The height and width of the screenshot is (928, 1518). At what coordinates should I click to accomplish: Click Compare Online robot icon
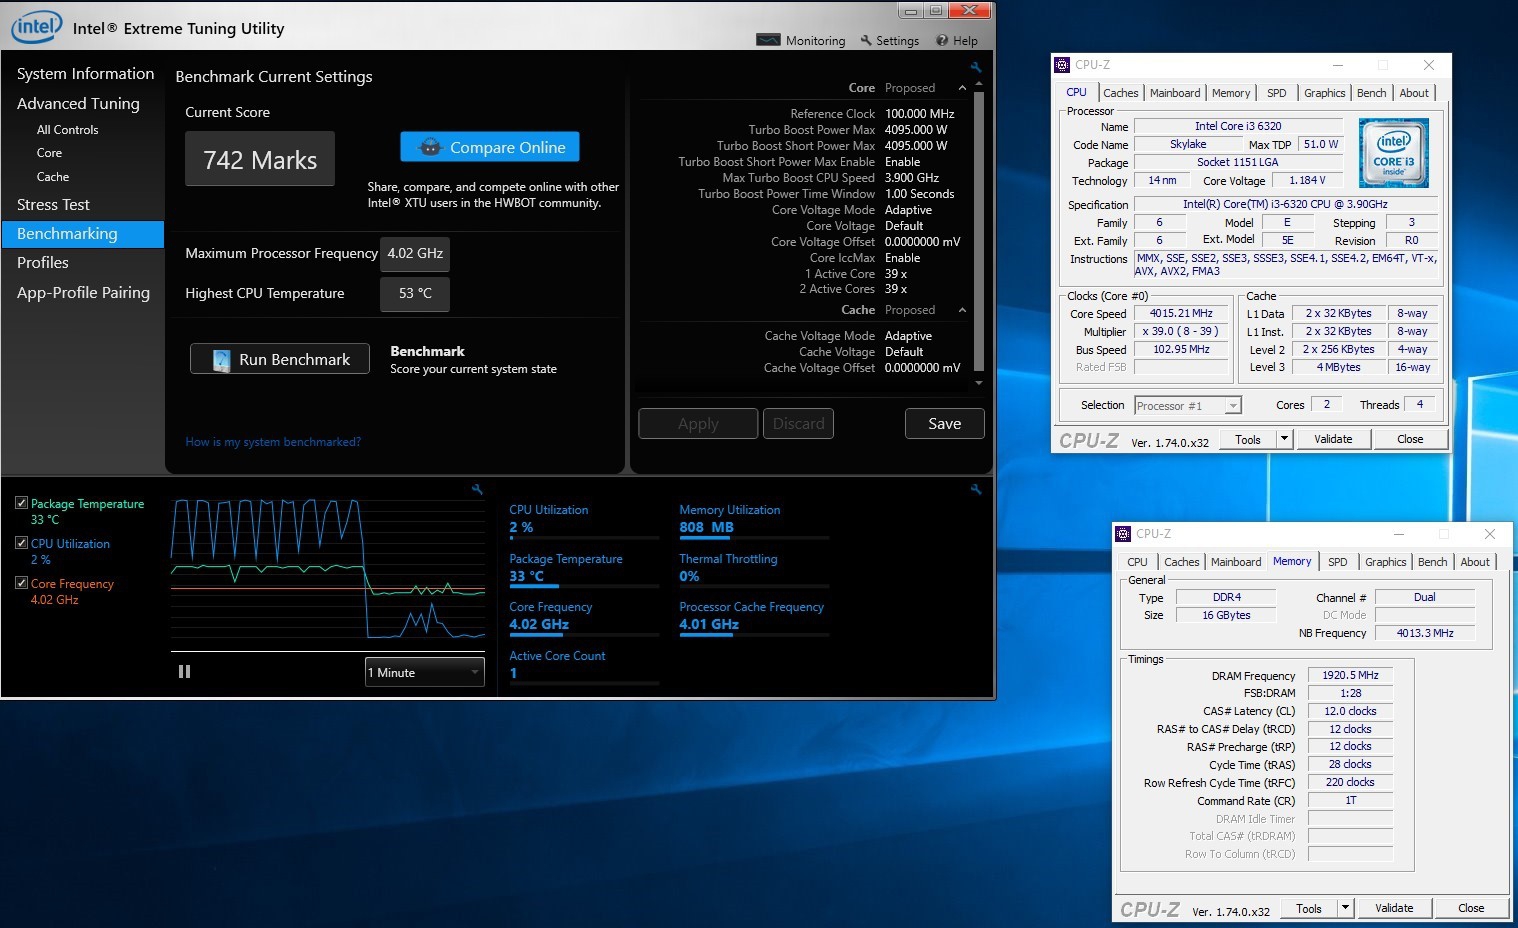(x=430, y=147)
